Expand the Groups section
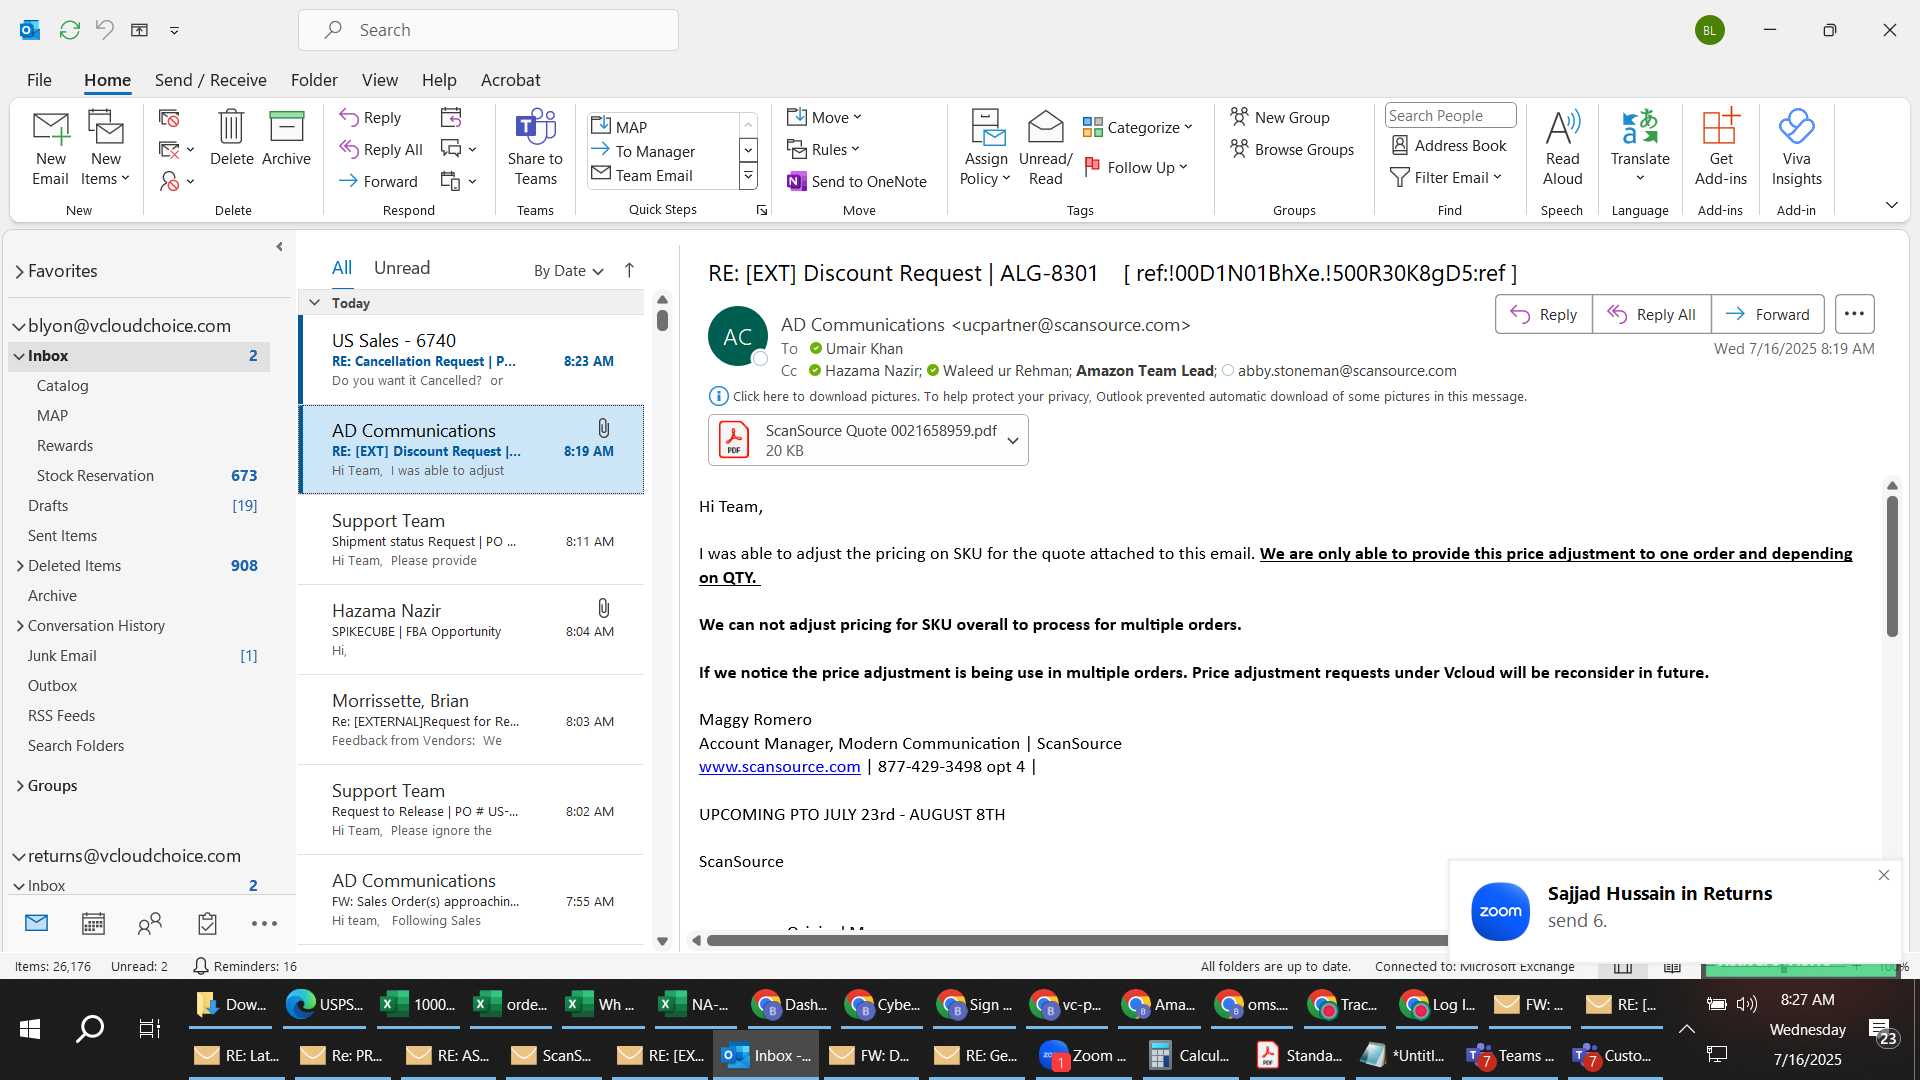The width and height of the screenshot is (1920, 1080). point(20,786)
